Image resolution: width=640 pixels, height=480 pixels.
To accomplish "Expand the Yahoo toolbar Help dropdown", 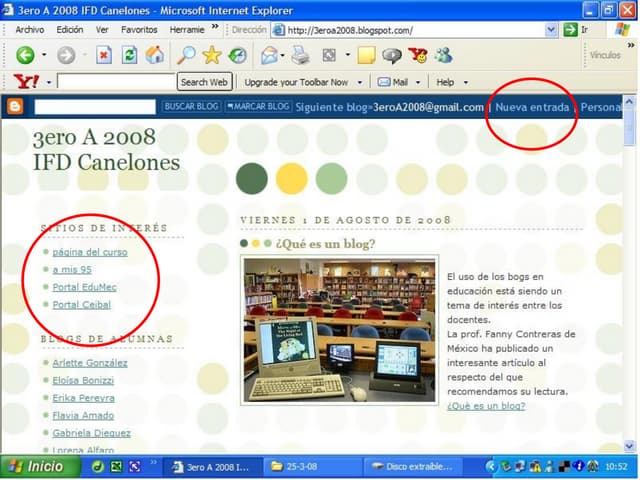I will [x=451, y=82].
